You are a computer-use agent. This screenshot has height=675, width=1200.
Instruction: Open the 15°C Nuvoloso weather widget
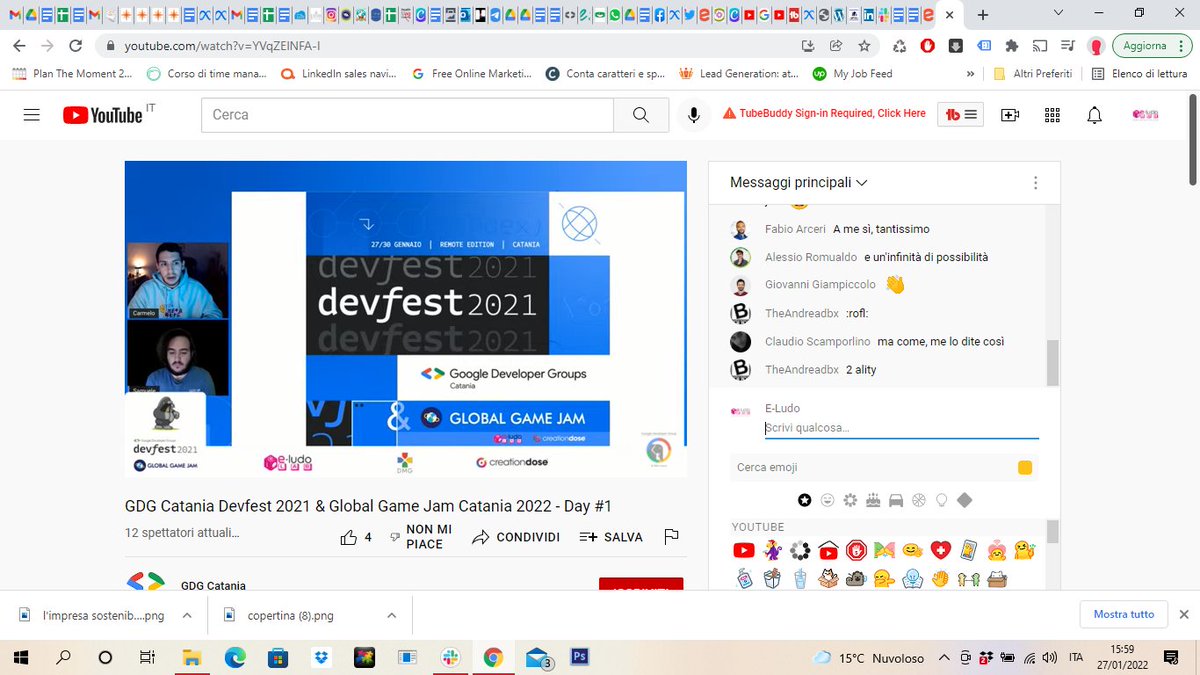pos(868,658)
